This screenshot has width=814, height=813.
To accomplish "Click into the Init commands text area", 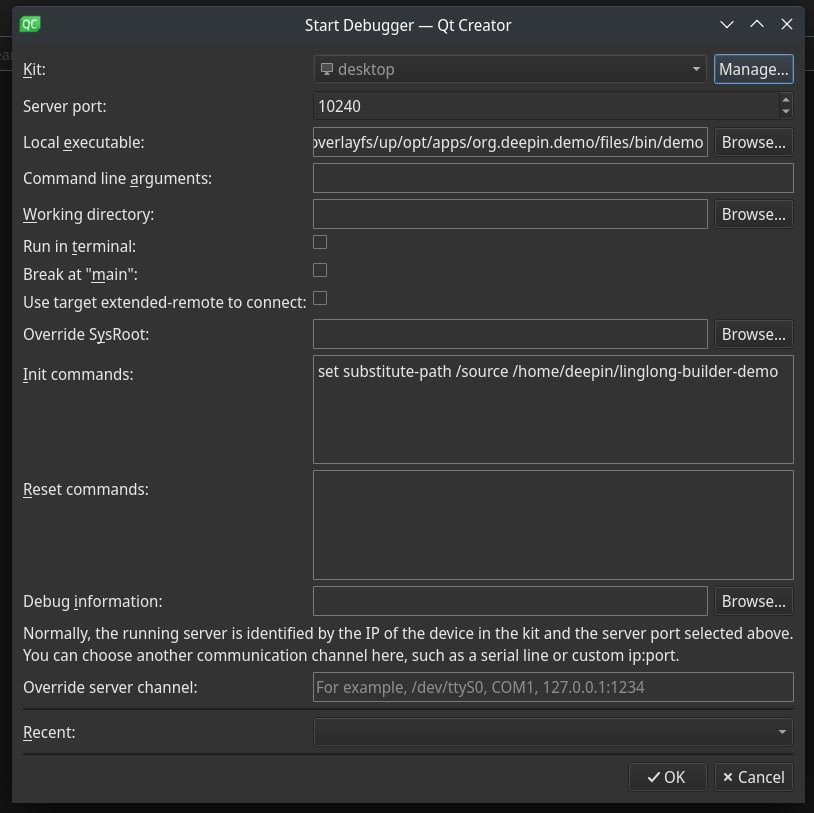I will [553, 410].
